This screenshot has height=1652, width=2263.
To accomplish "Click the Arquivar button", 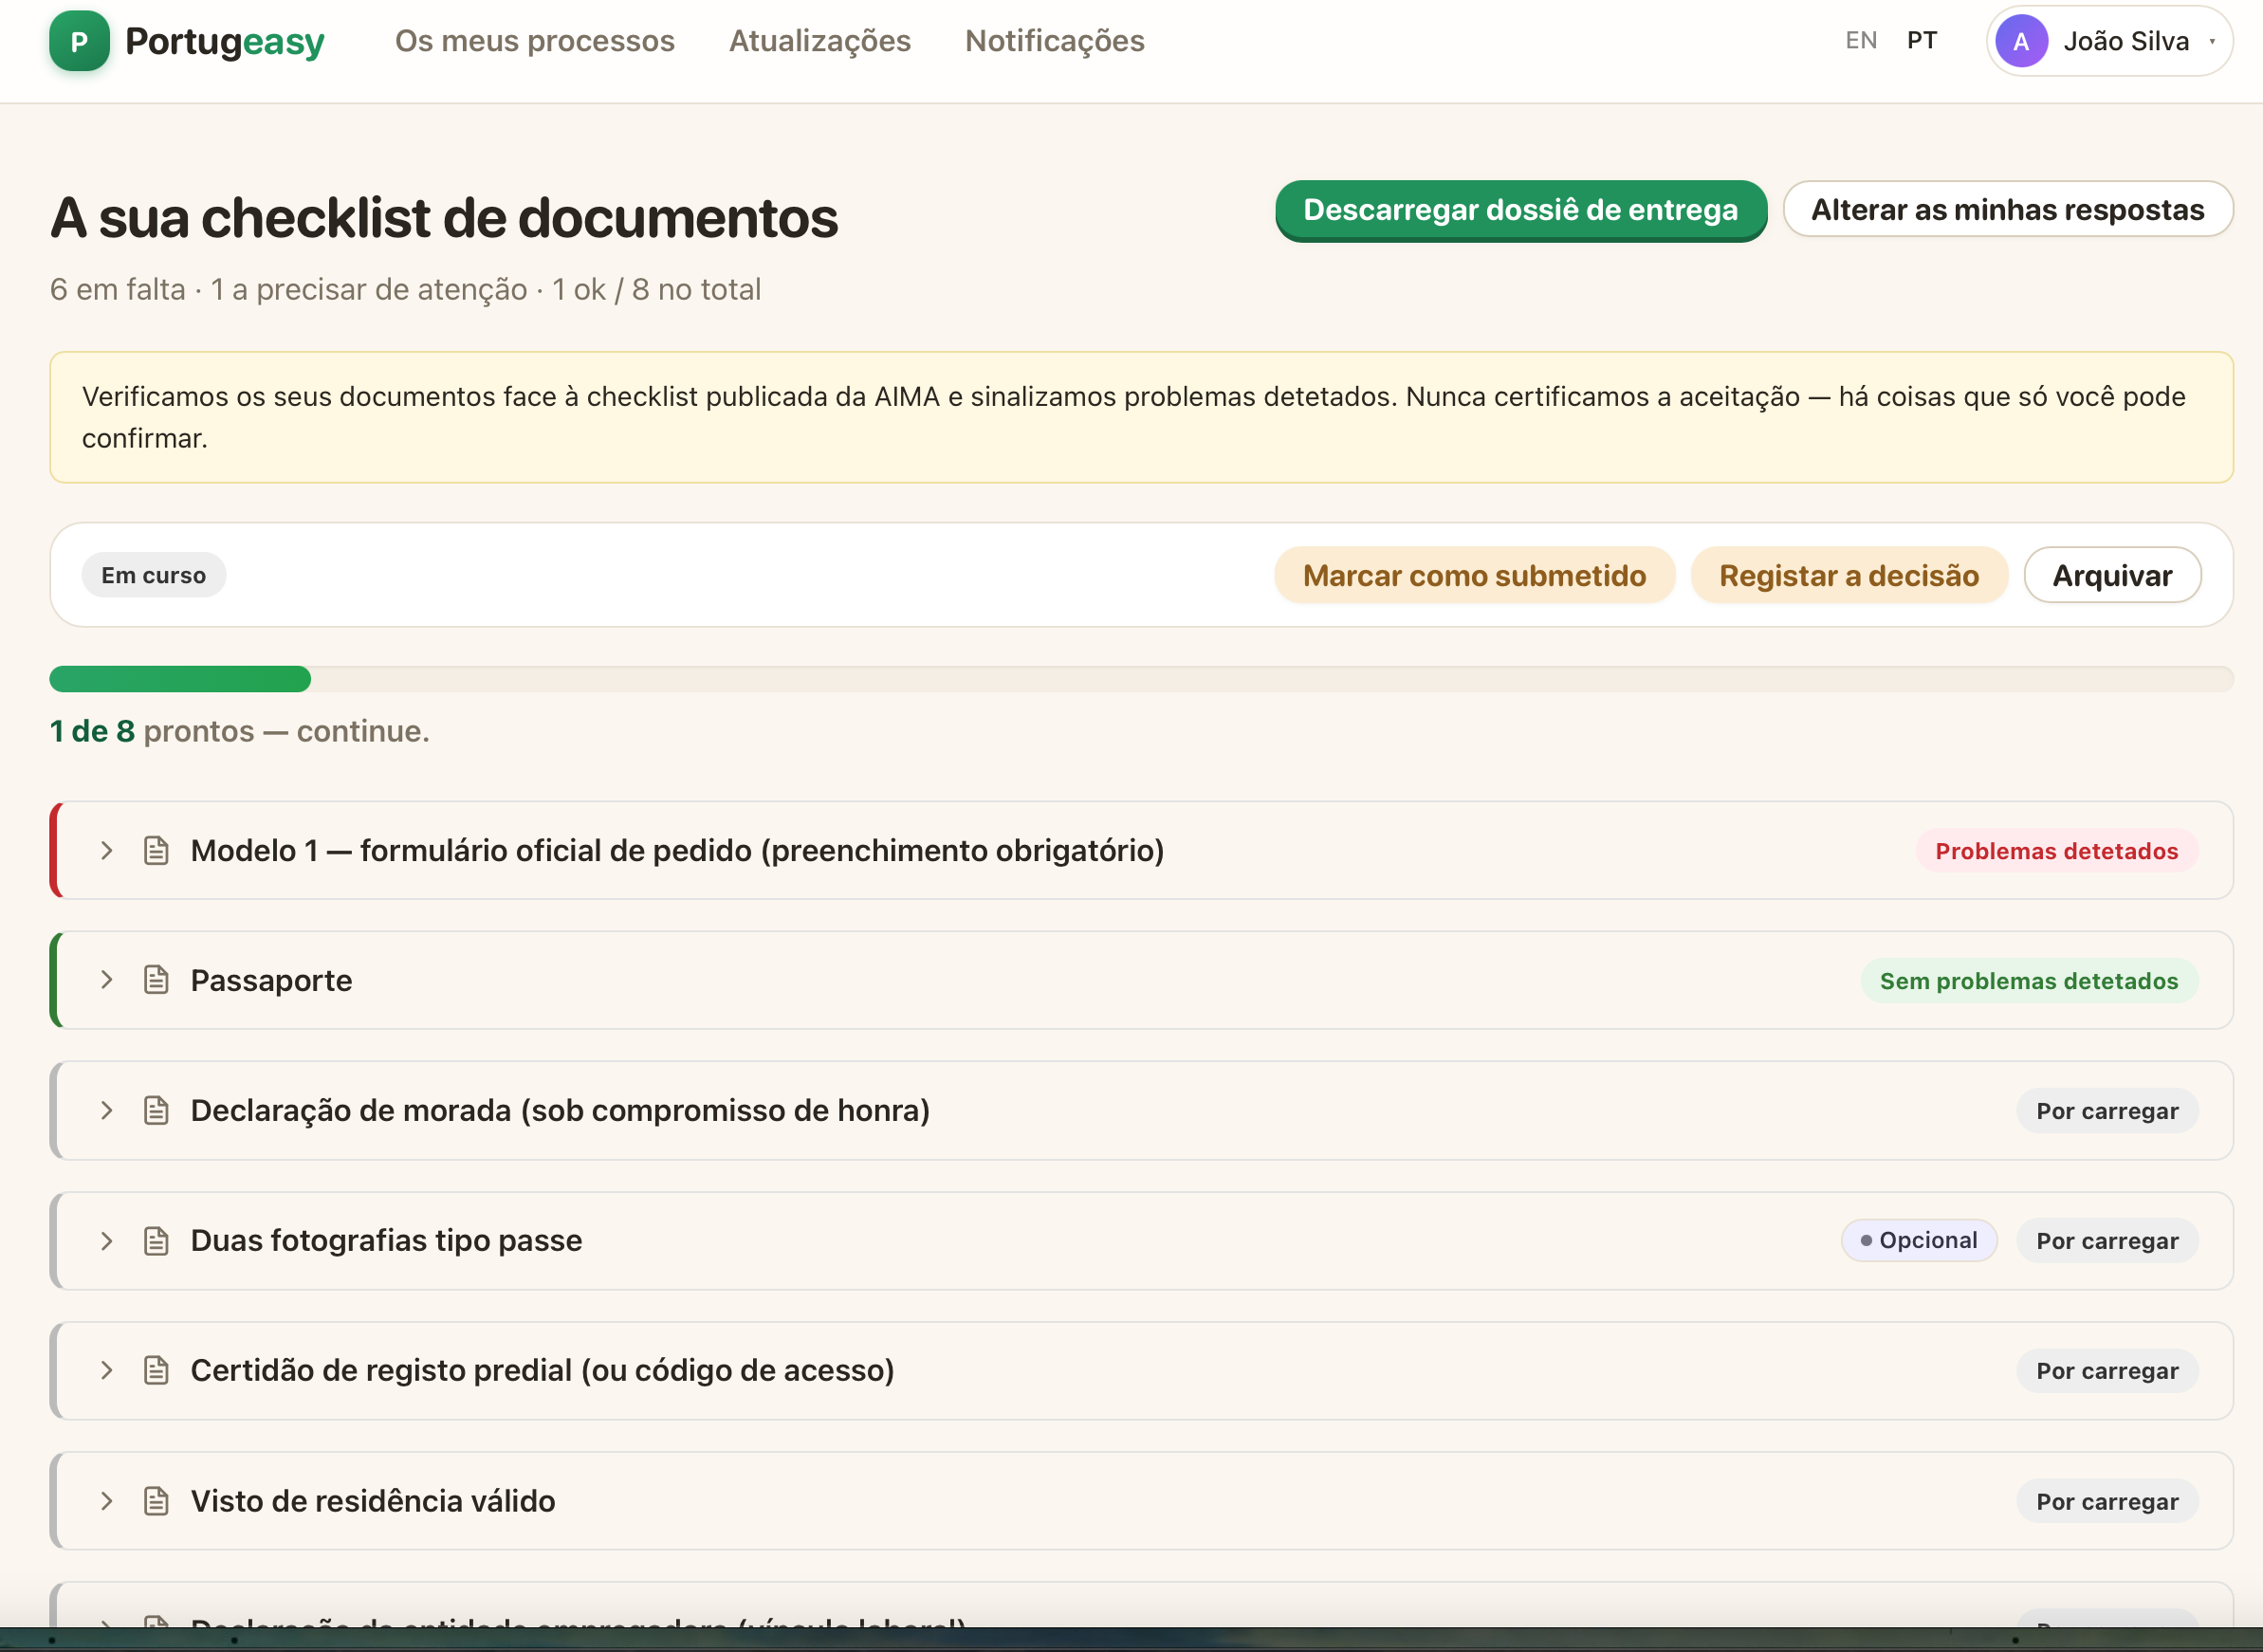I will click(x=2112, y=575).
